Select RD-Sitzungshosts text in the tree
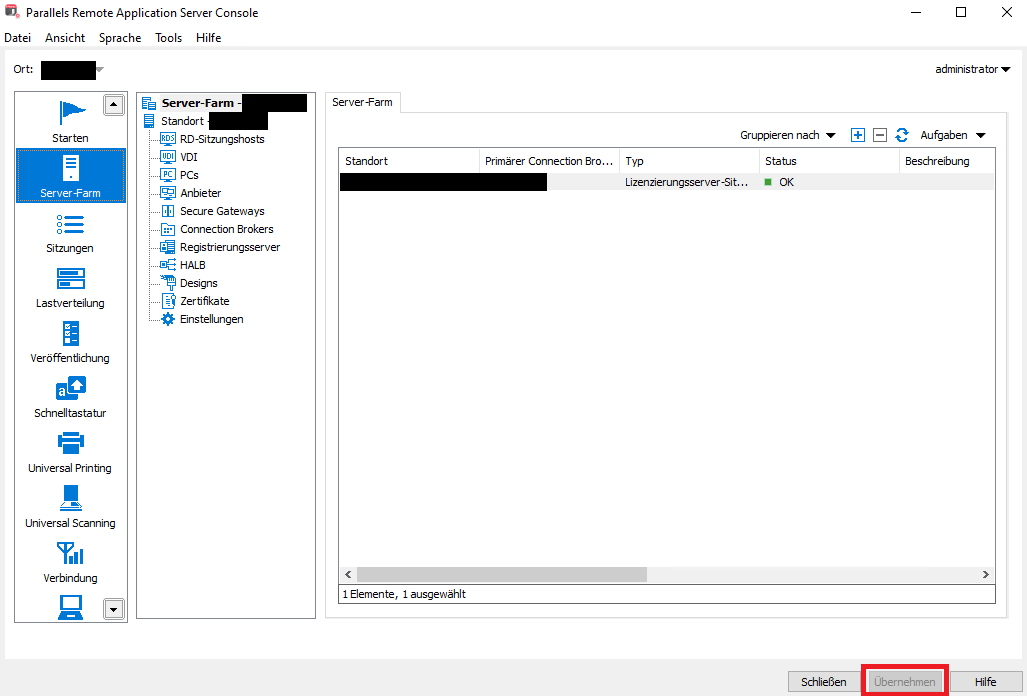 pos(222,139)
